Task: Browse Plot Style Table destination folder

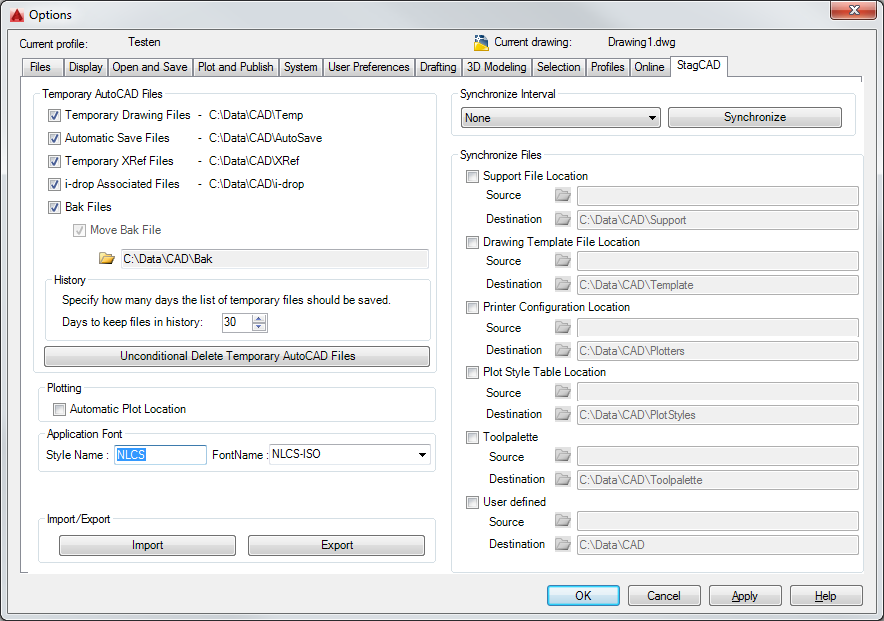Action: (563, 414)
